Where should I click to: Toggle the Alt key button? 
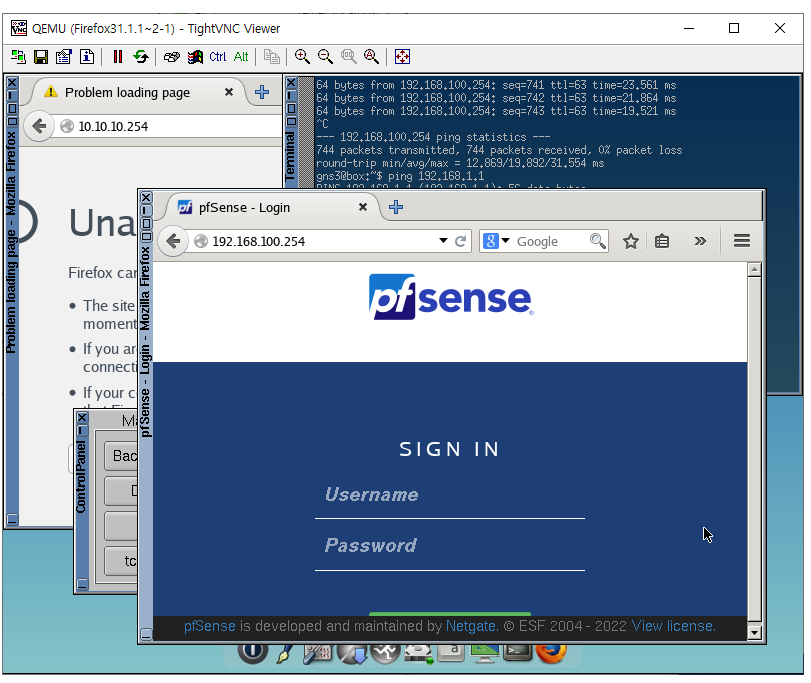(x=241, y=57)
